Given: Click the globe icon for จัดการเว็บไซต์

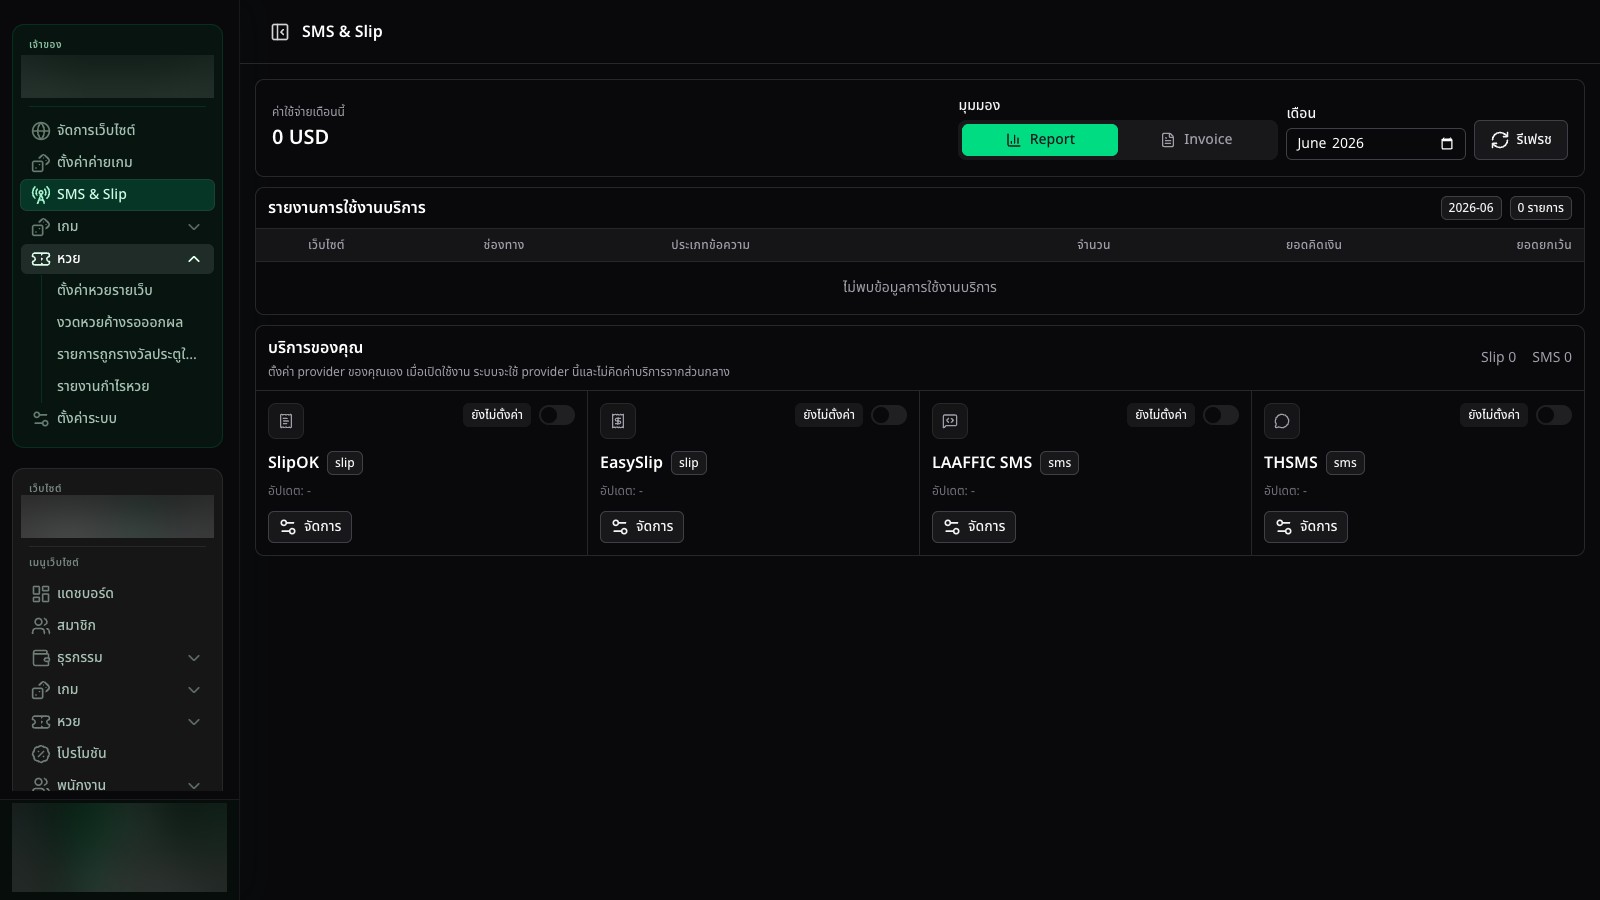Looking at the screenshot, I should tap(41, 131).
